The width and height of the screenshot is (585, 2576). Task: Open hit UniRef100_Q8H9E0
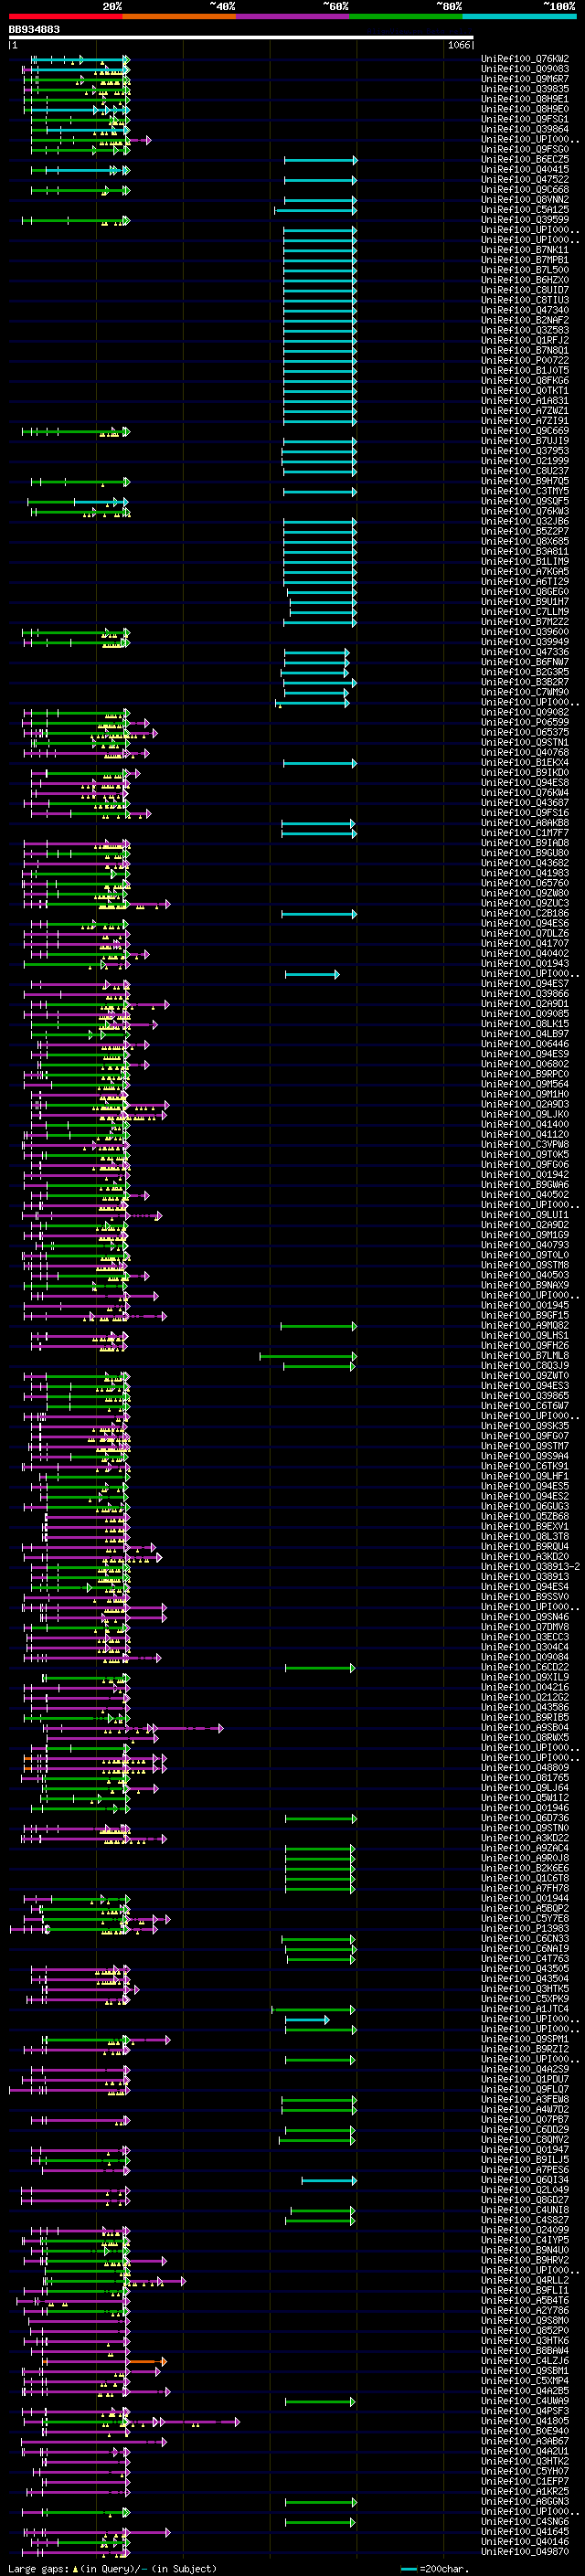(525, 109)
